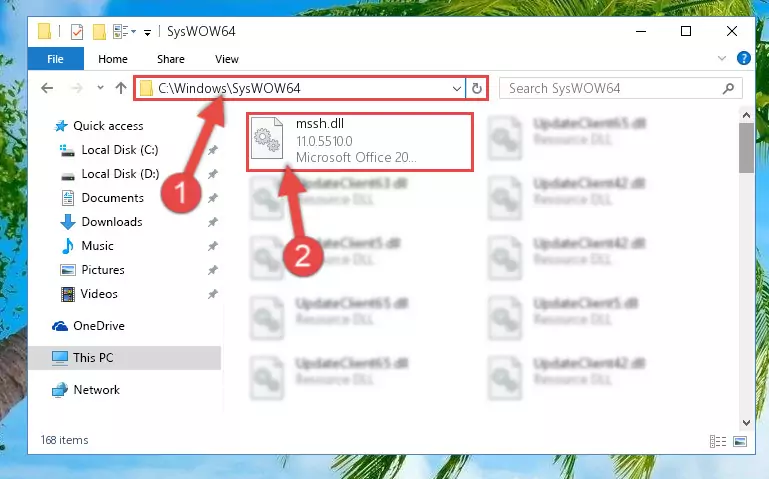Select the mssh.dll file name
The image size is (769, 479).
click(320, 124)
